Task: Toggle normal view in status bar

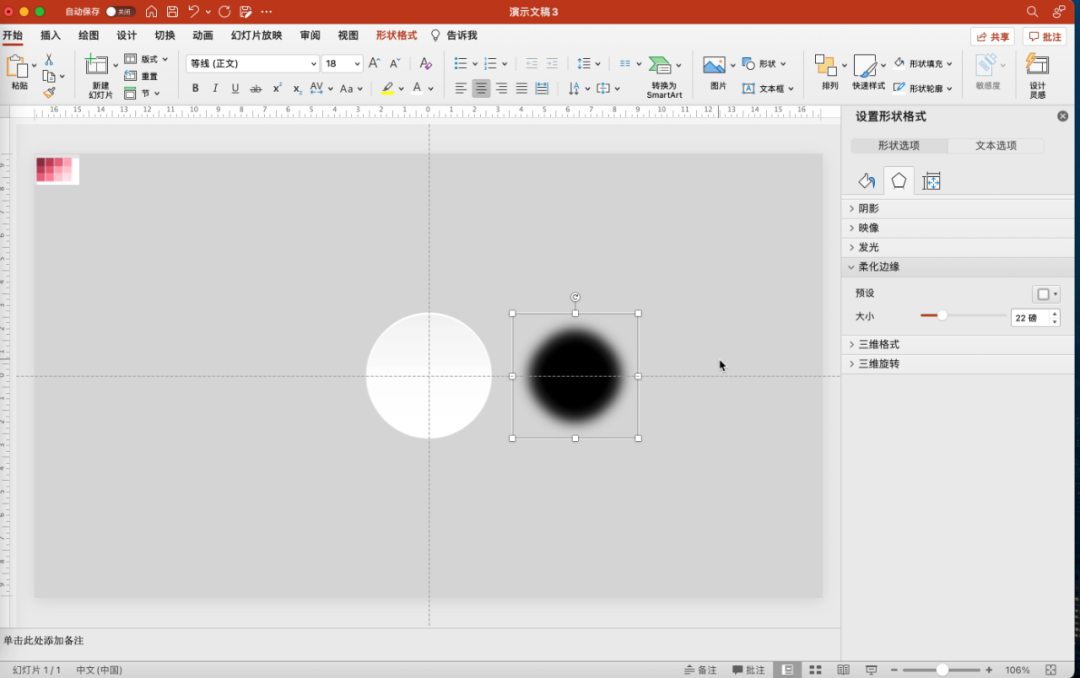Action: point(787,670)
